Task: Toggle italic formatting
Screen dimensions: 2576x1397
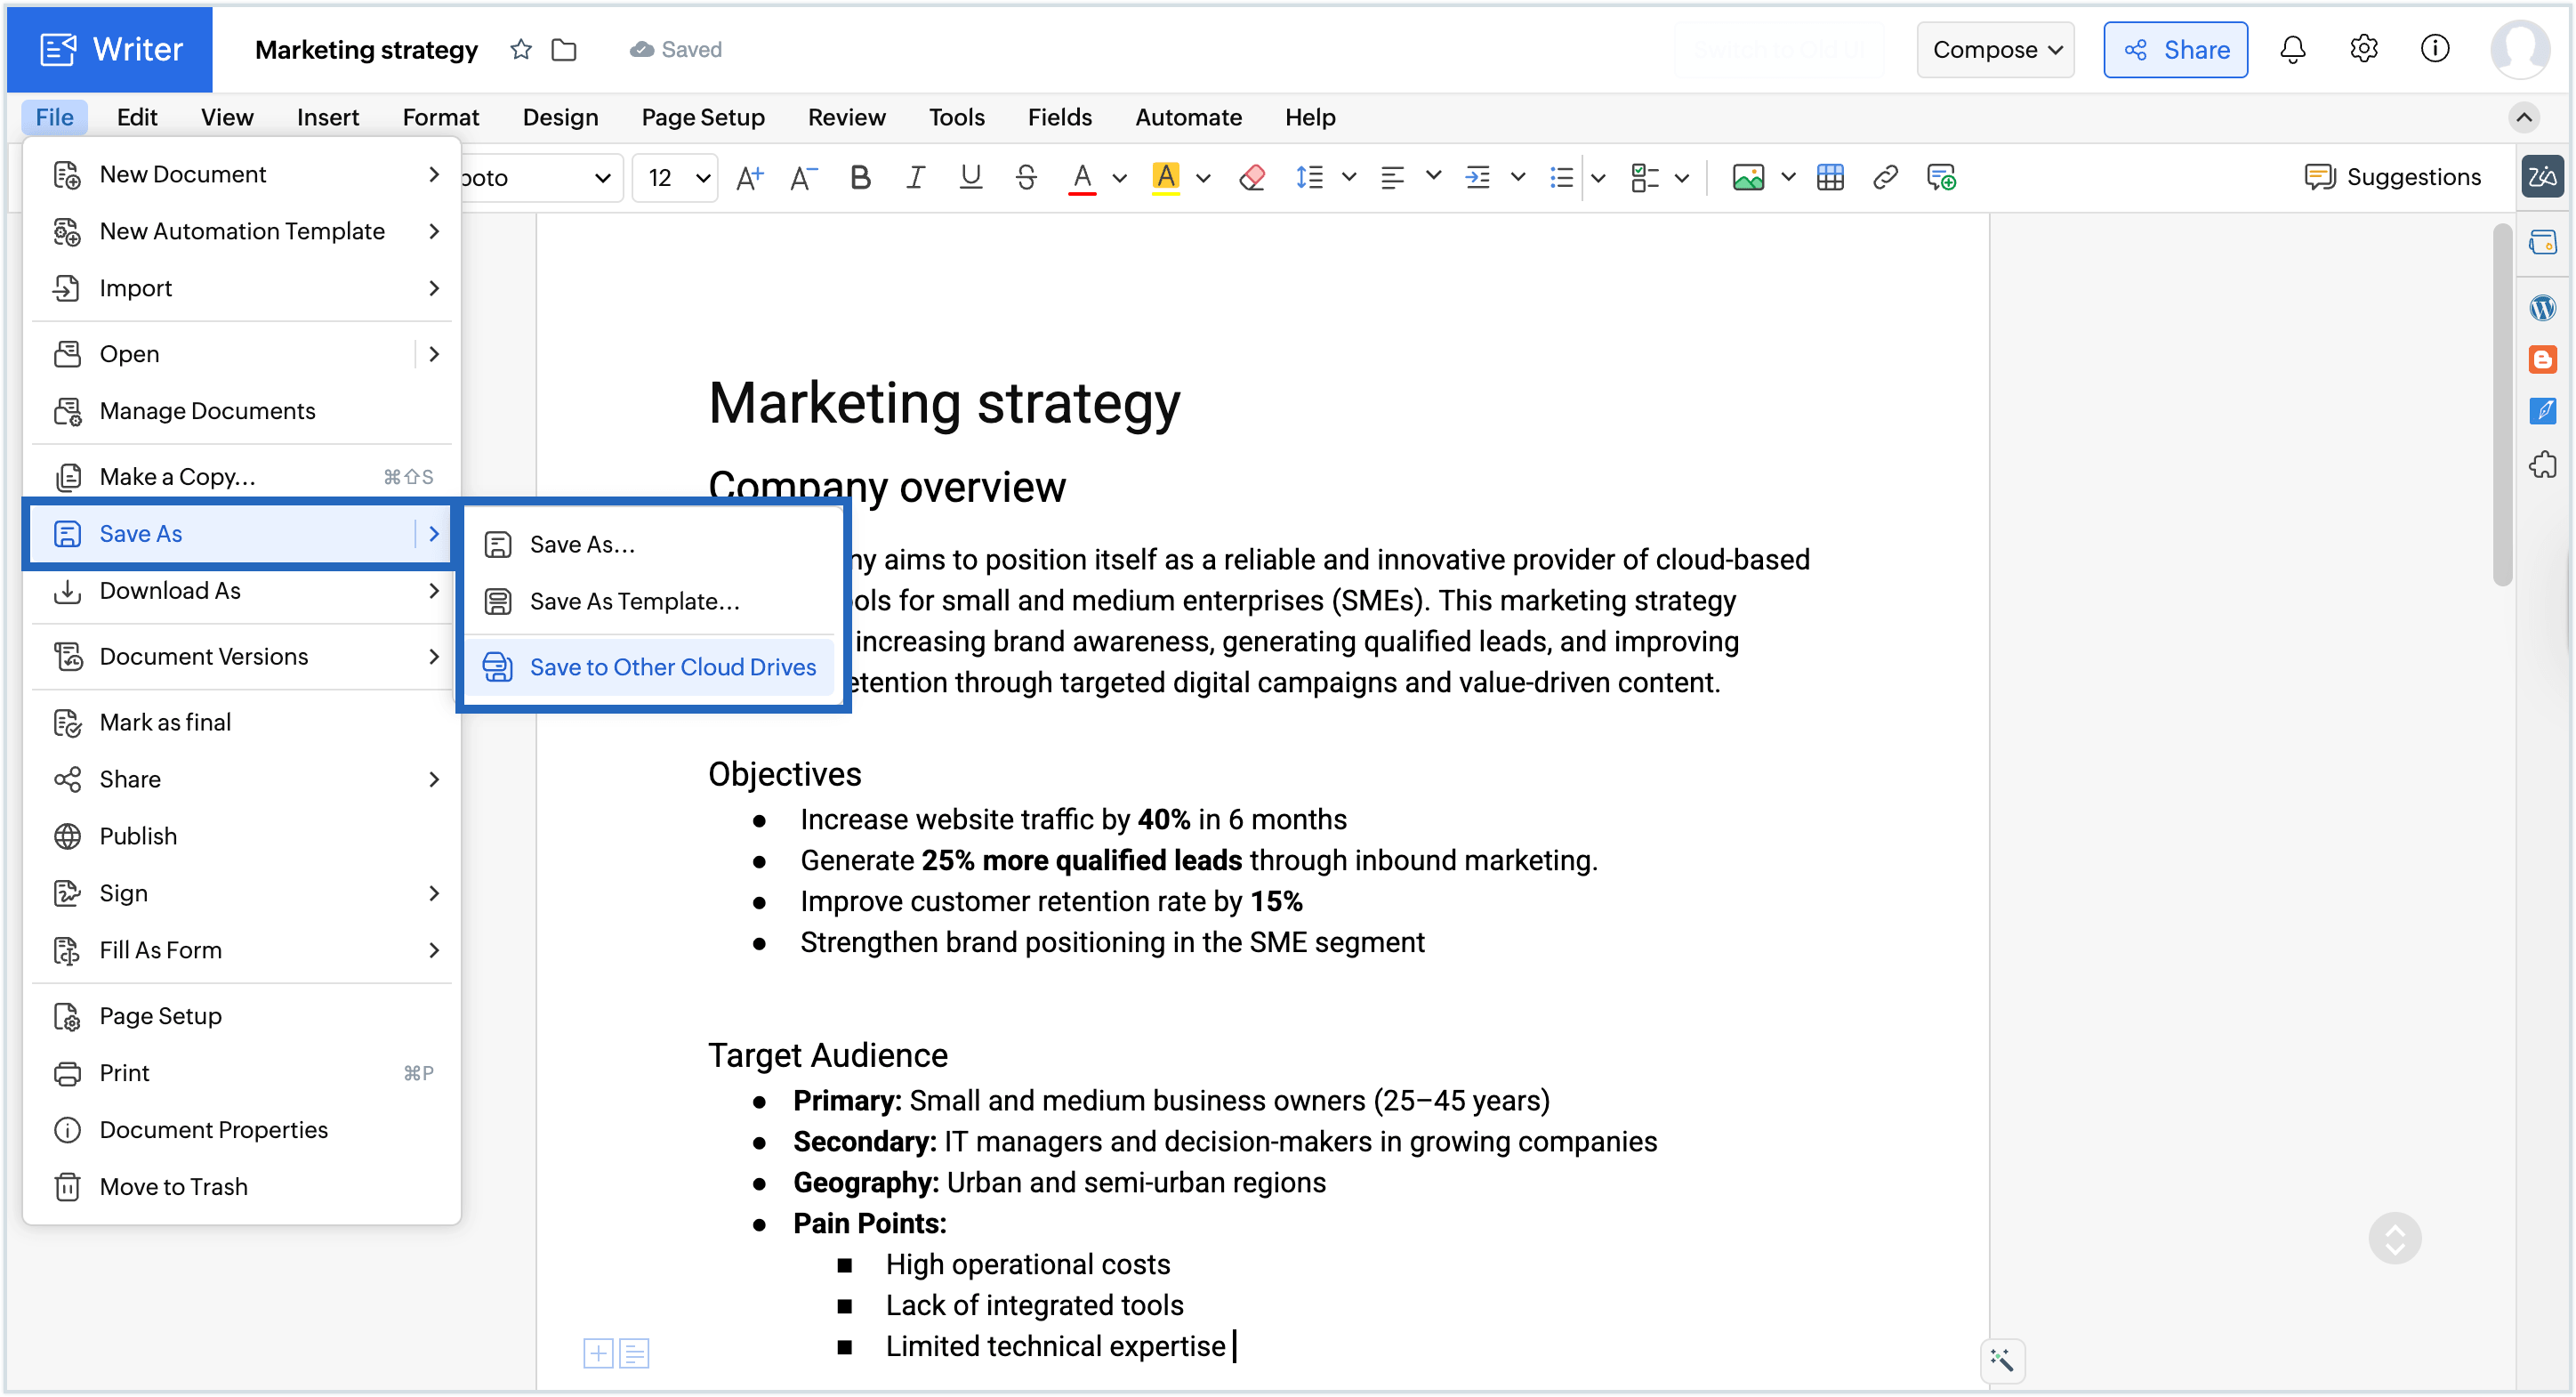Action: pyautogui.click(x=914, y=177)
